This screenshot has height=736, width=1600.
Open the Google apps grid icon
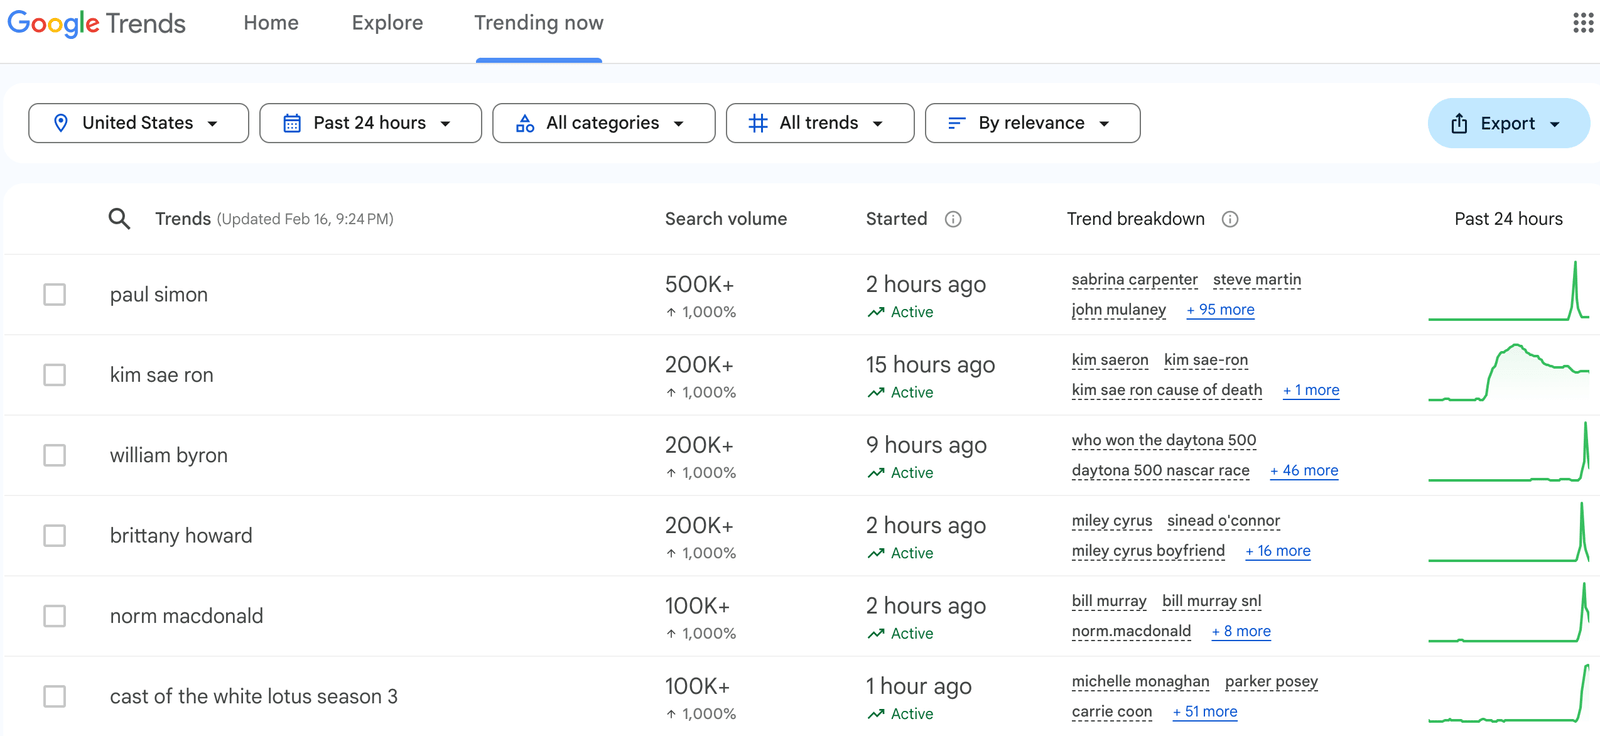tap(1583, 23)
